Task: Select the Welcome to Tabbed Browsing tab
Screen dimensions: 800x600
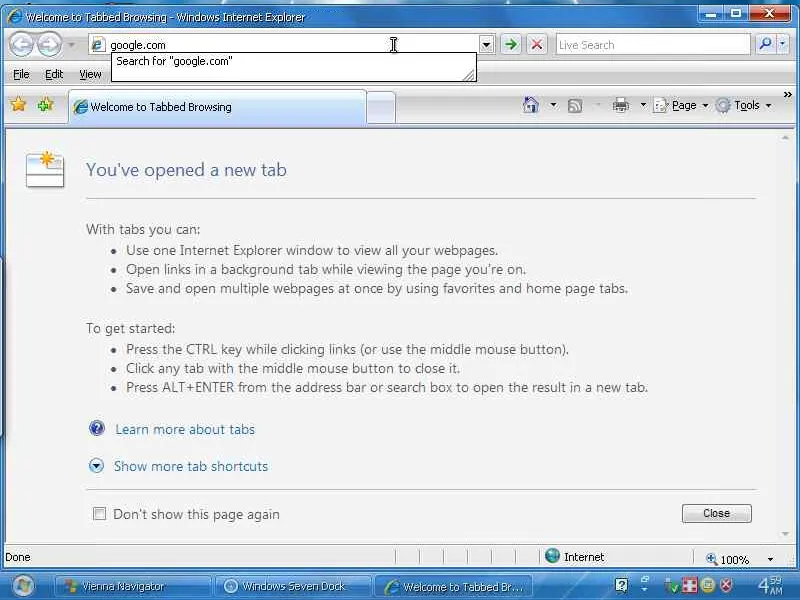Action: (x=217, y=107)
